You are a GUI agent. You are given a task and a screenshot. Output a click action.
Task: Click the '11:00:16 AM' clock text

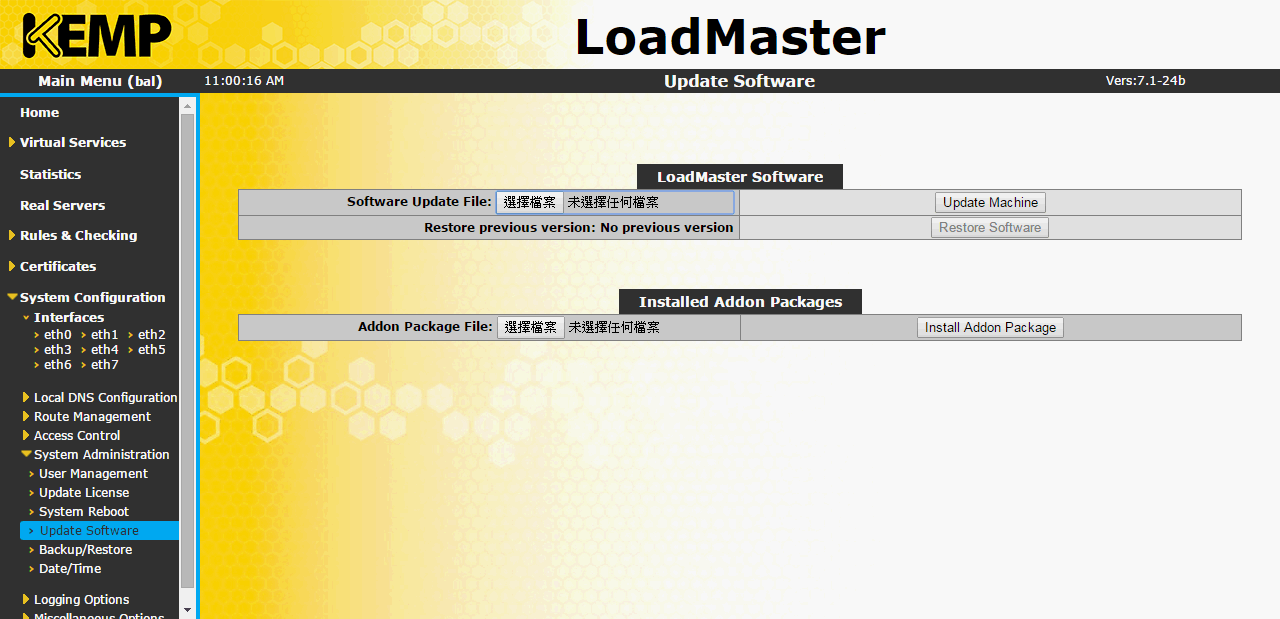tap(244, 81)
